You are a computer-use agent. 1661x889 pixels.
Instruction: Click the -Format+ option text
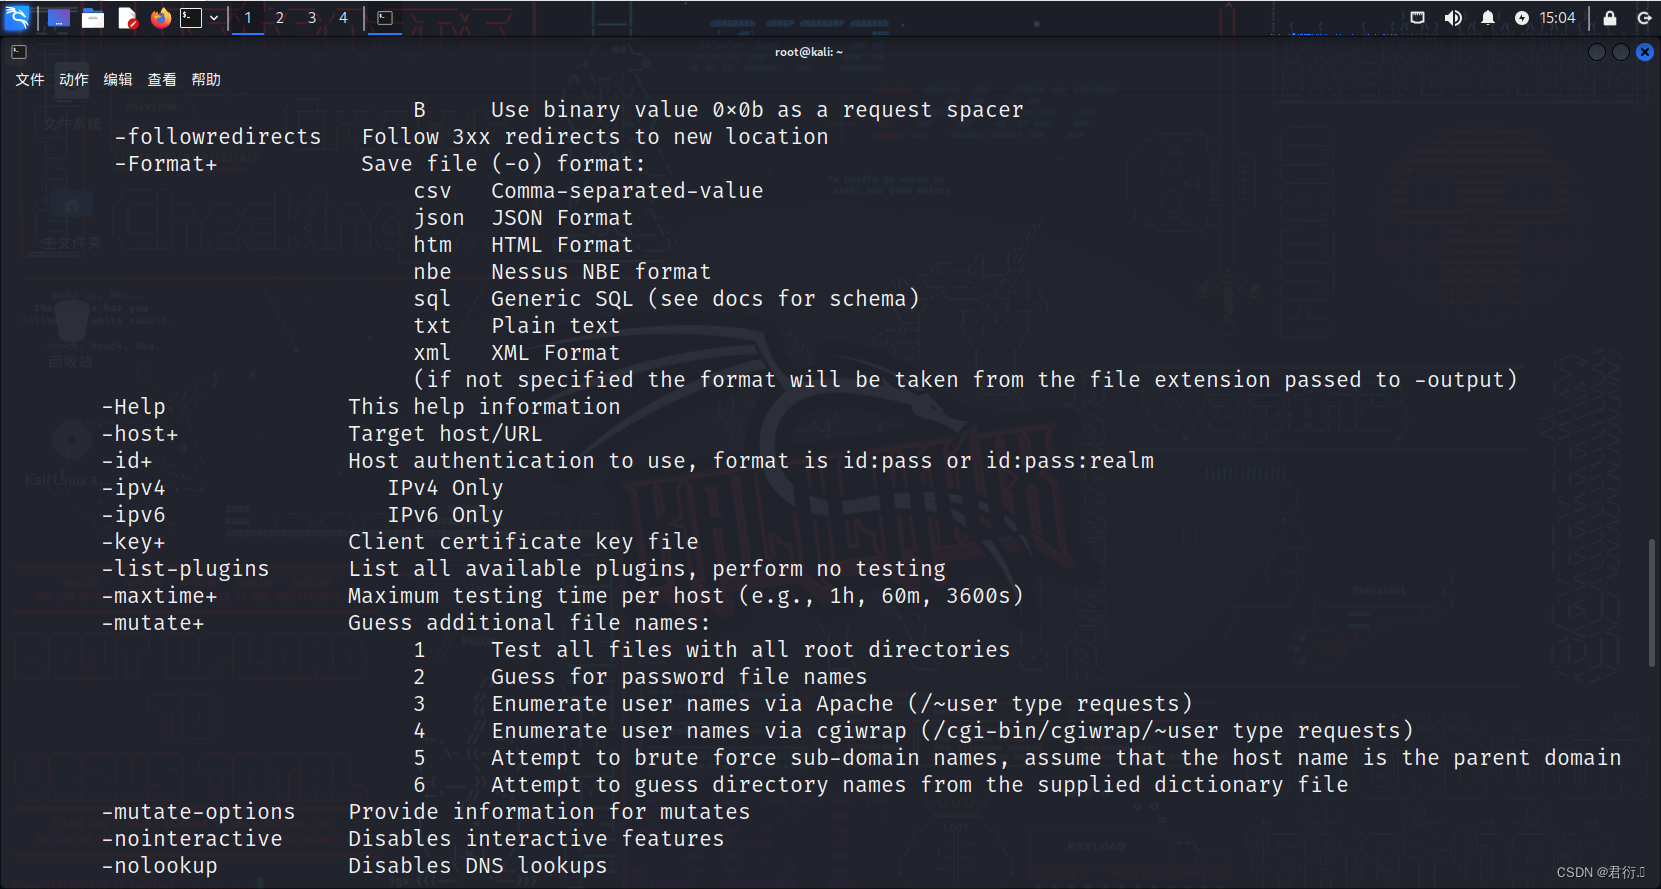(x=166, y=164)
